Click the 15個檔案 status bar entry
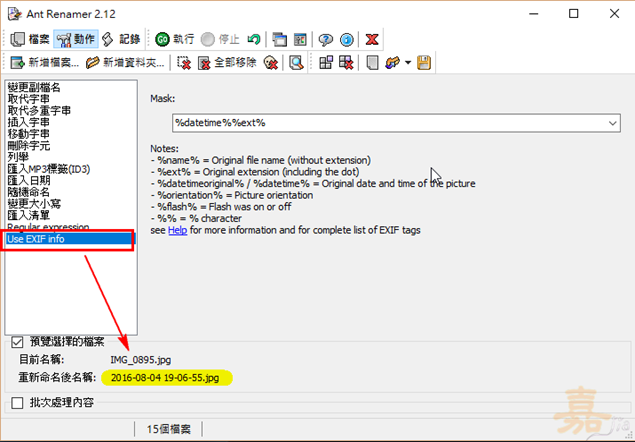The height and width of the screenshot is (442, 635). (x=168, y=429)
